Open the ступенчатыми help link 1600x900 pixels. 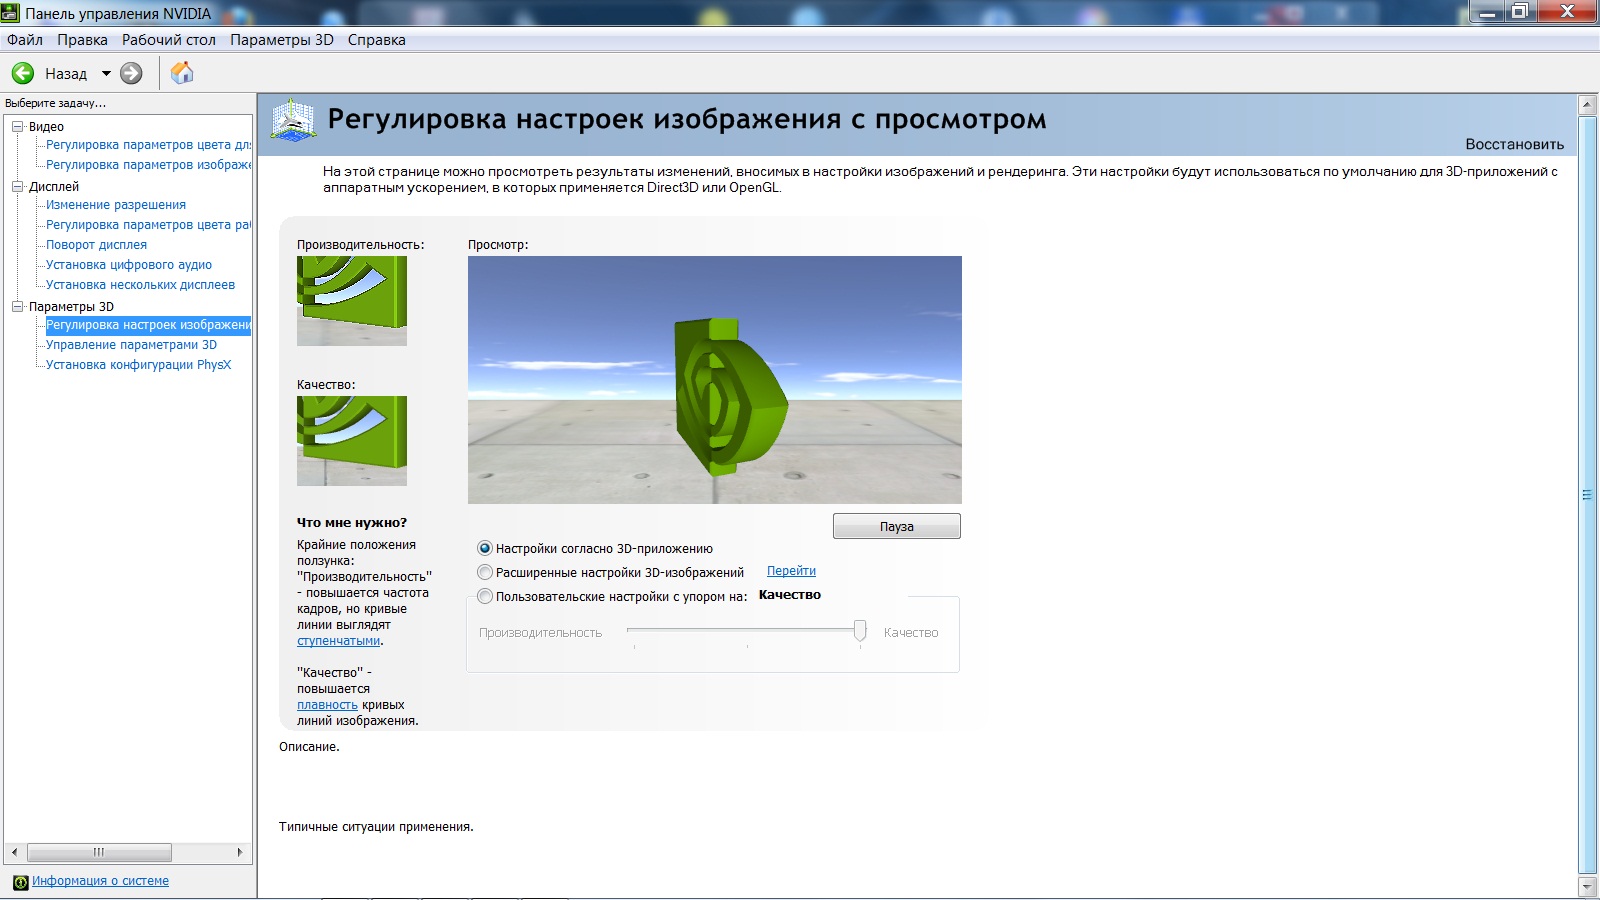pyautogui.click(x=338, y=641)
